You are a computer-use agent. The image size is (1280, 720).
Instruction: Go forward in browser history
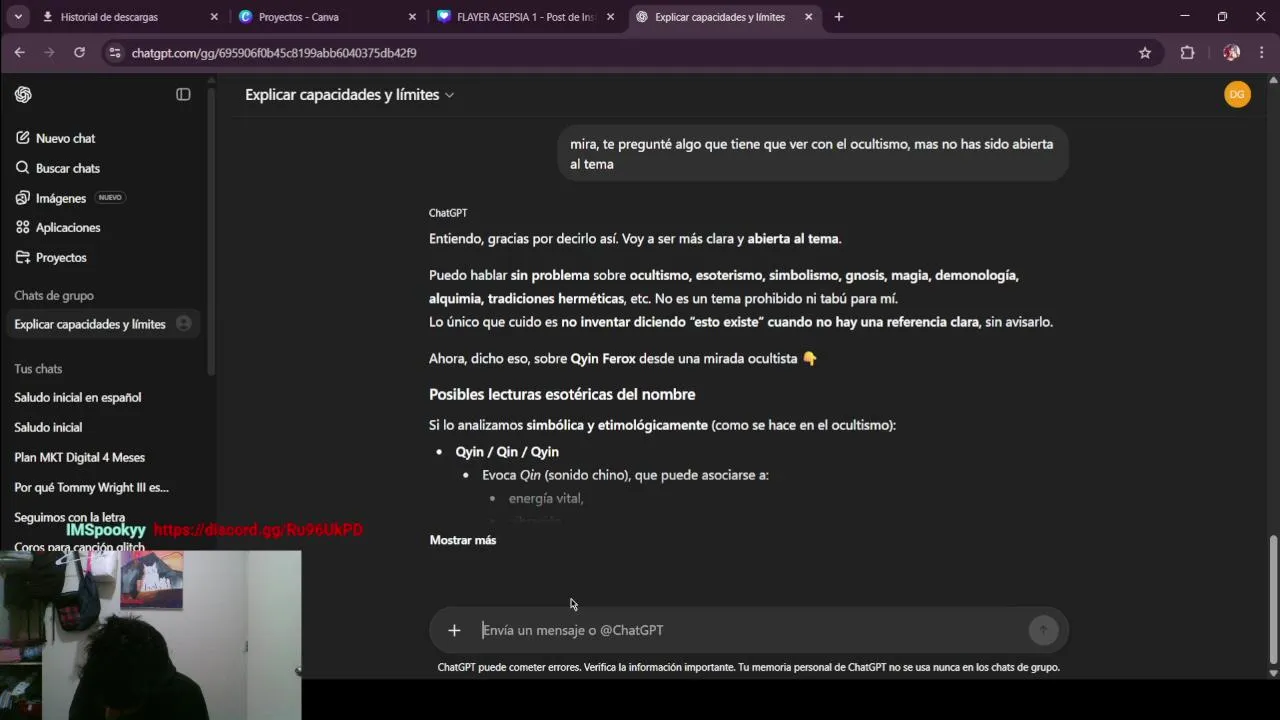(x=49, y=53)
